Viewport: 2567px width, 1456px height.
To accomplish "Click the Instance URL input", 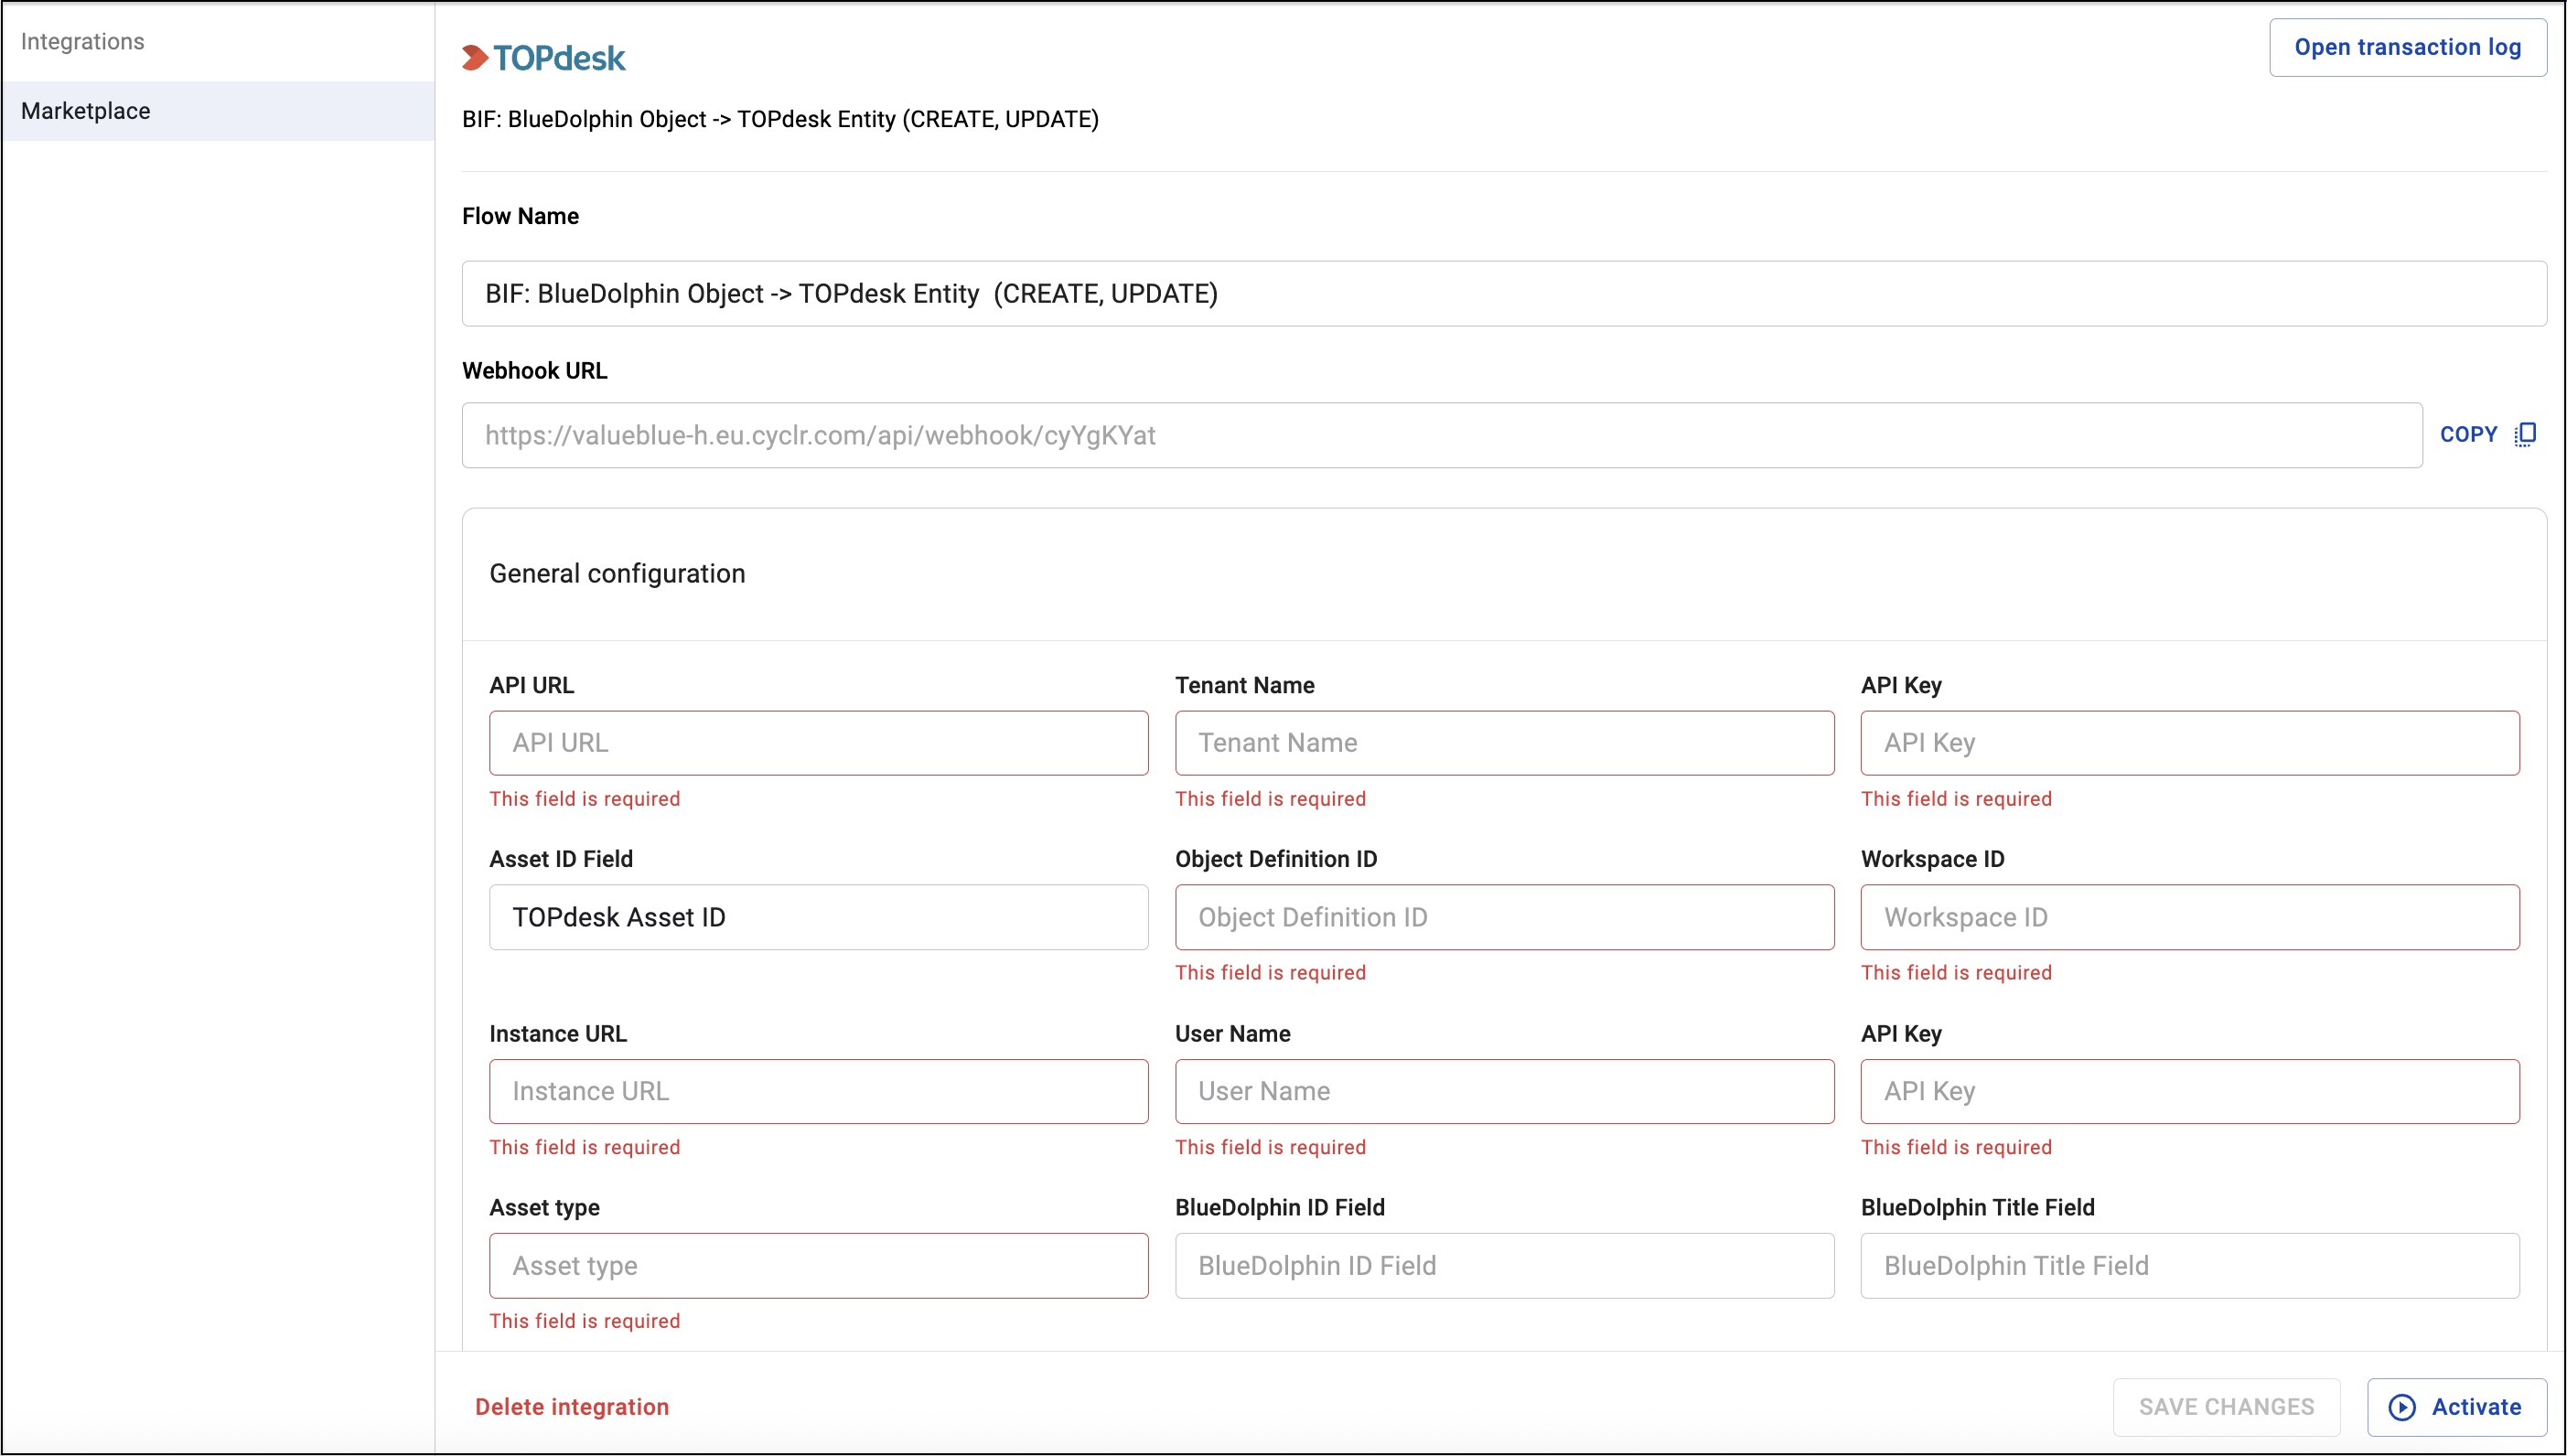I will [818, 1091].
